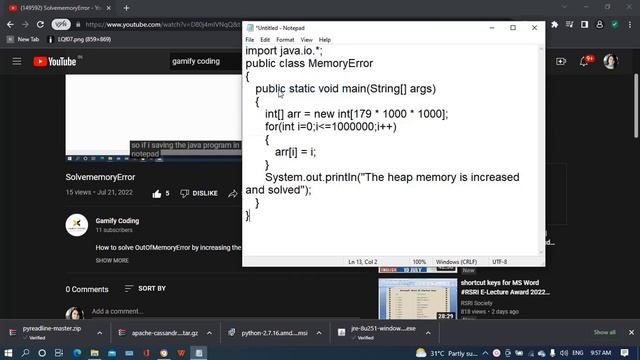The image size is (640, 360).
Task: Open the Gamify Coding channel avatar
Action: click(x=77, y=225)
